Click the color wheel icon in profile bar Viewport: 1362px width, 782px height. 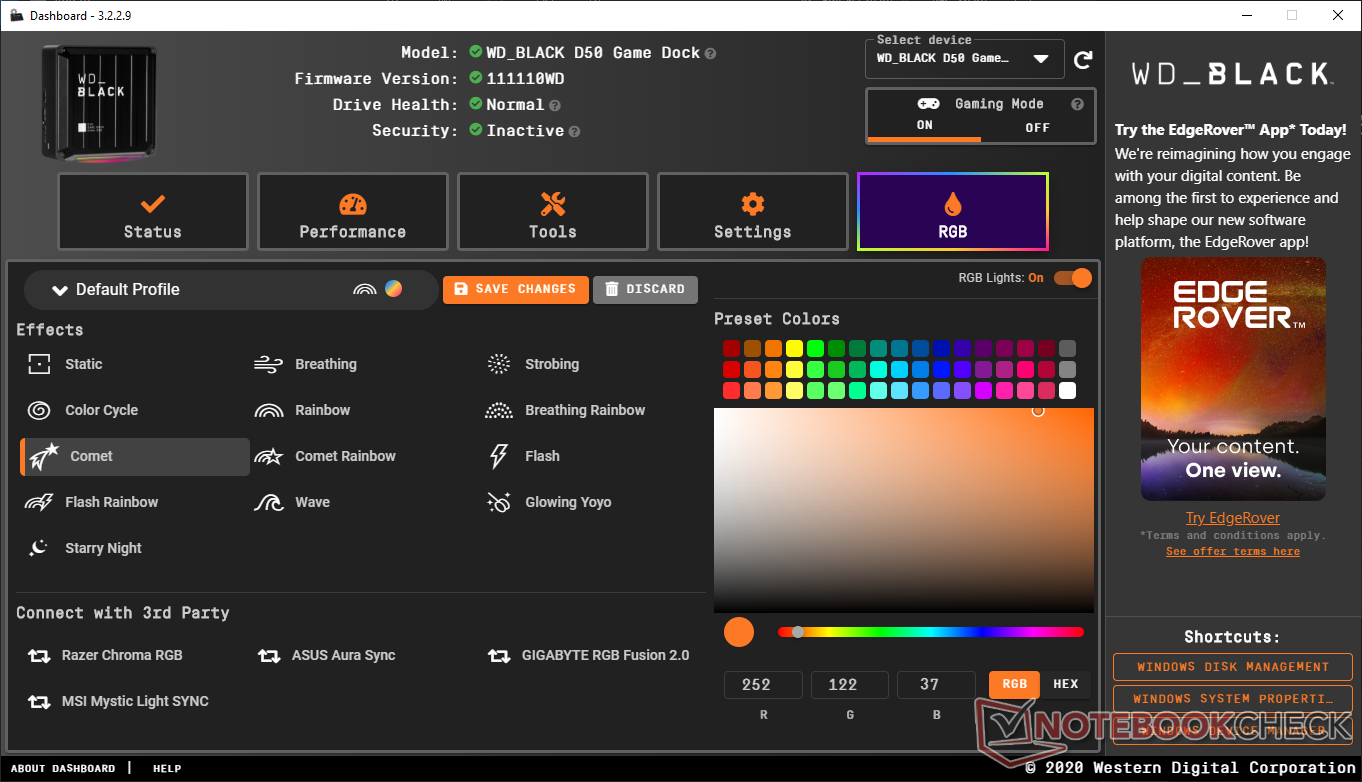(x=394, y=289)
